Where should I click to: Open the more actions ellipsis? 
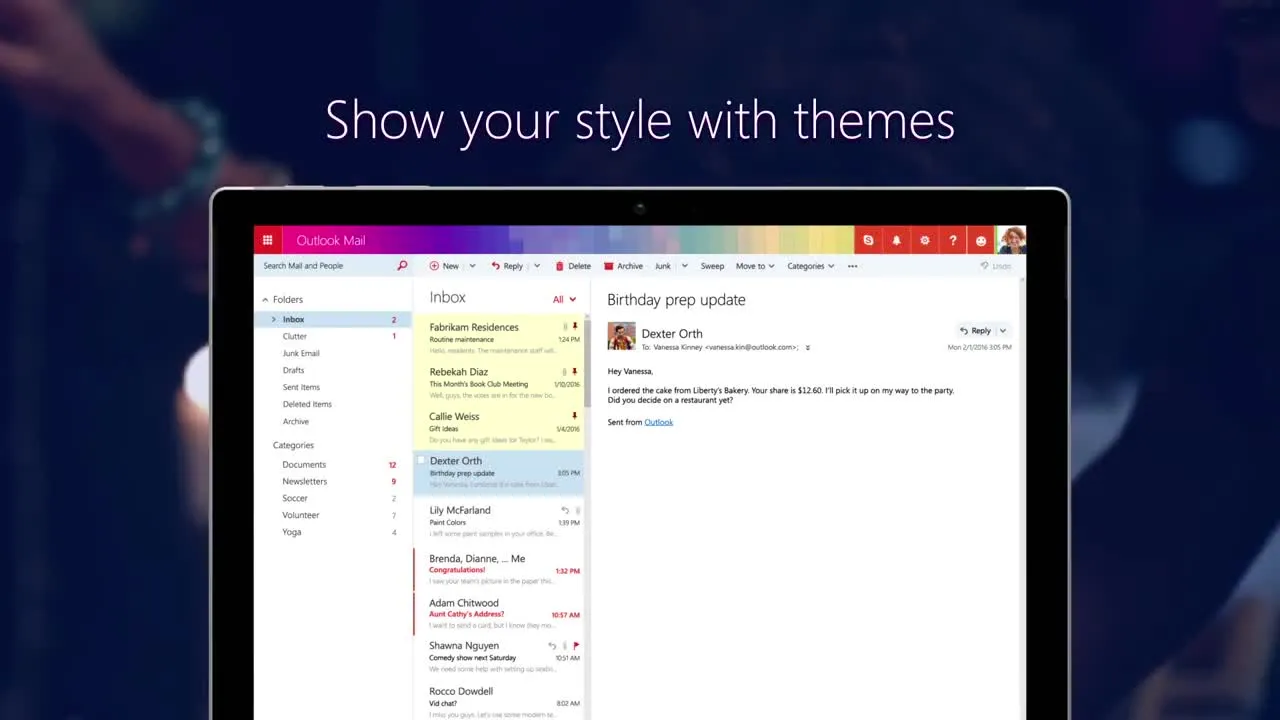[852, 266]
